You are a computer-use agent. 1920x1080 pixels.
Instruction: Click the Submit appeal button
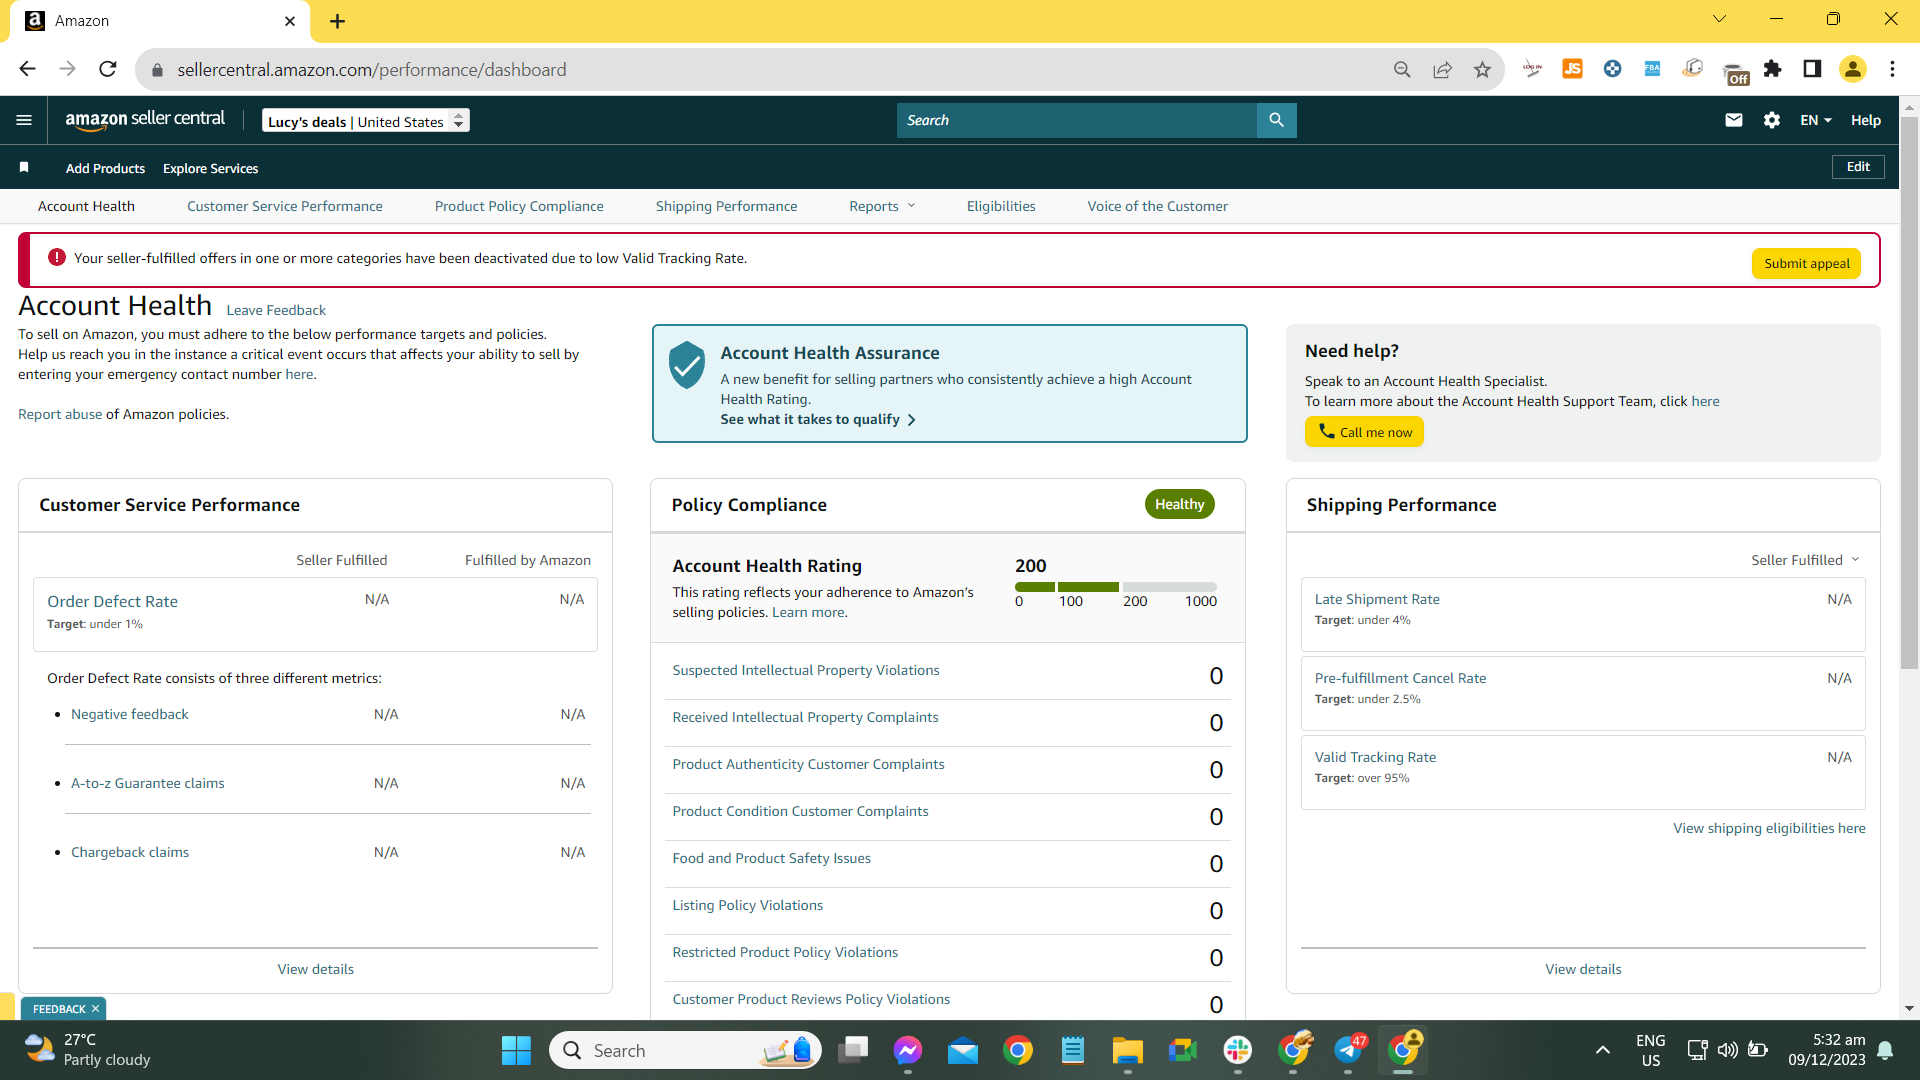[1806, 263]
